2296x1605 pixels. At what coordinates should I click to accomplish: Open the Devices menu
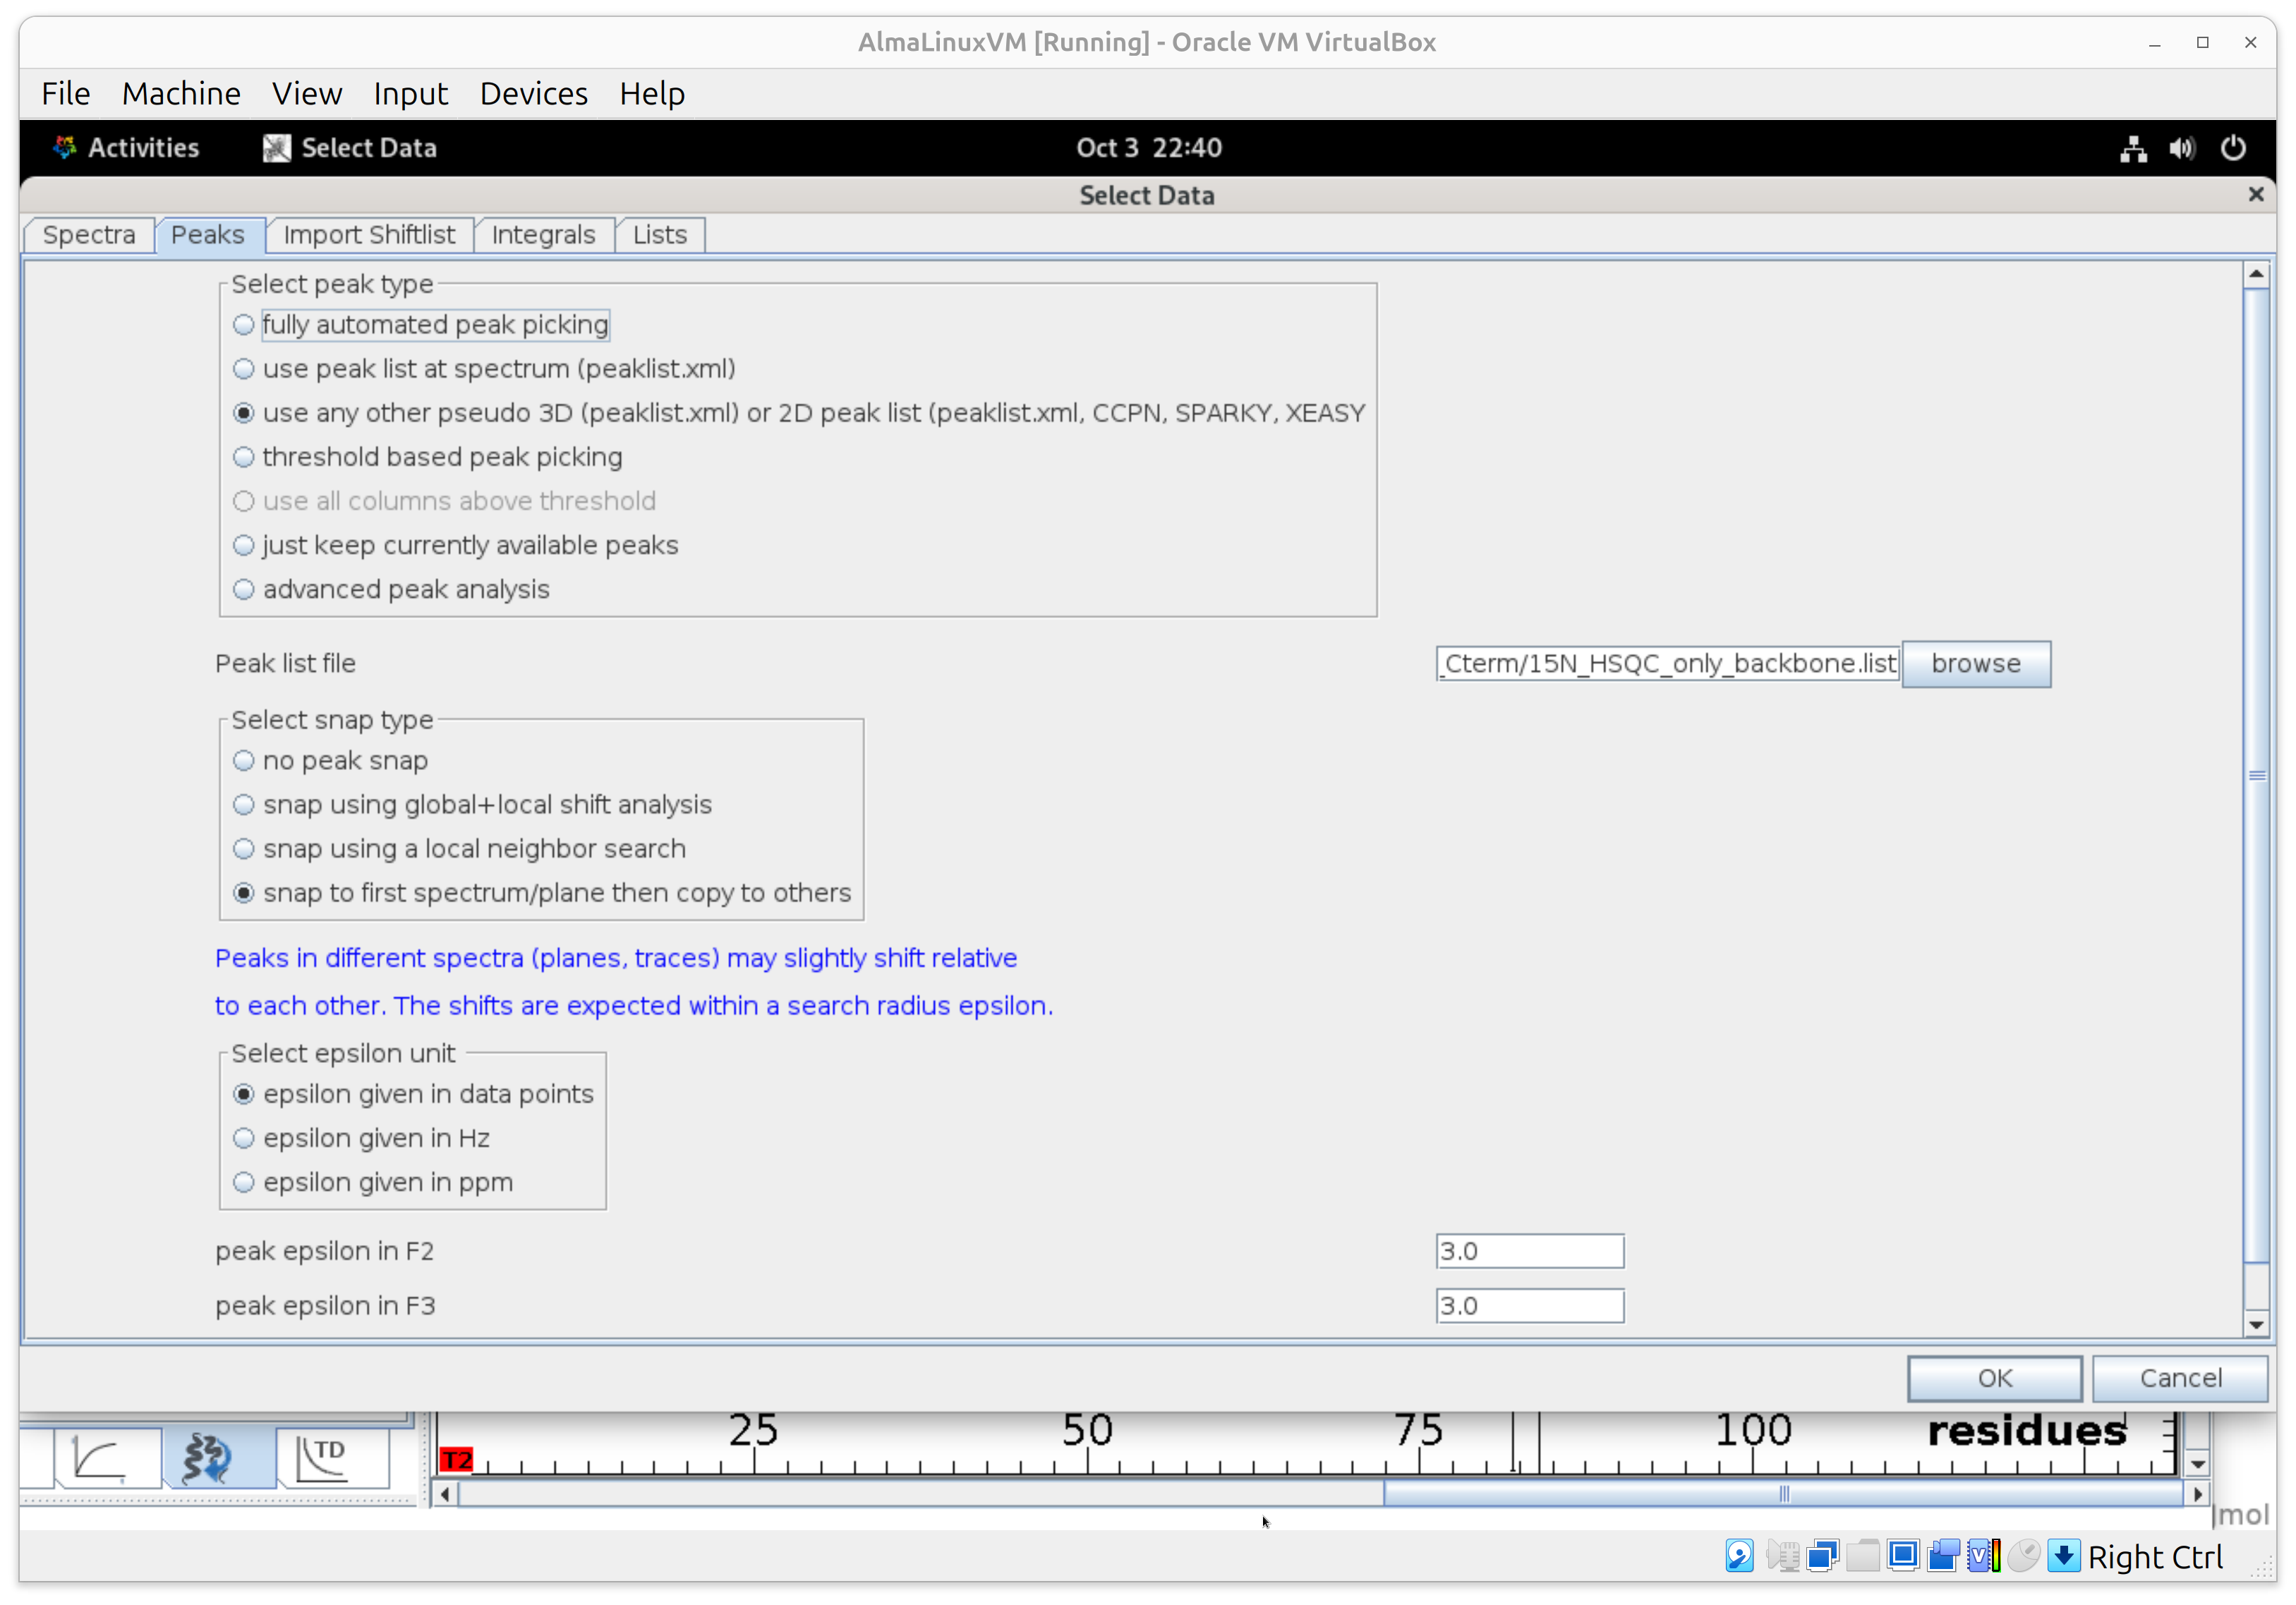coord(533,94)
